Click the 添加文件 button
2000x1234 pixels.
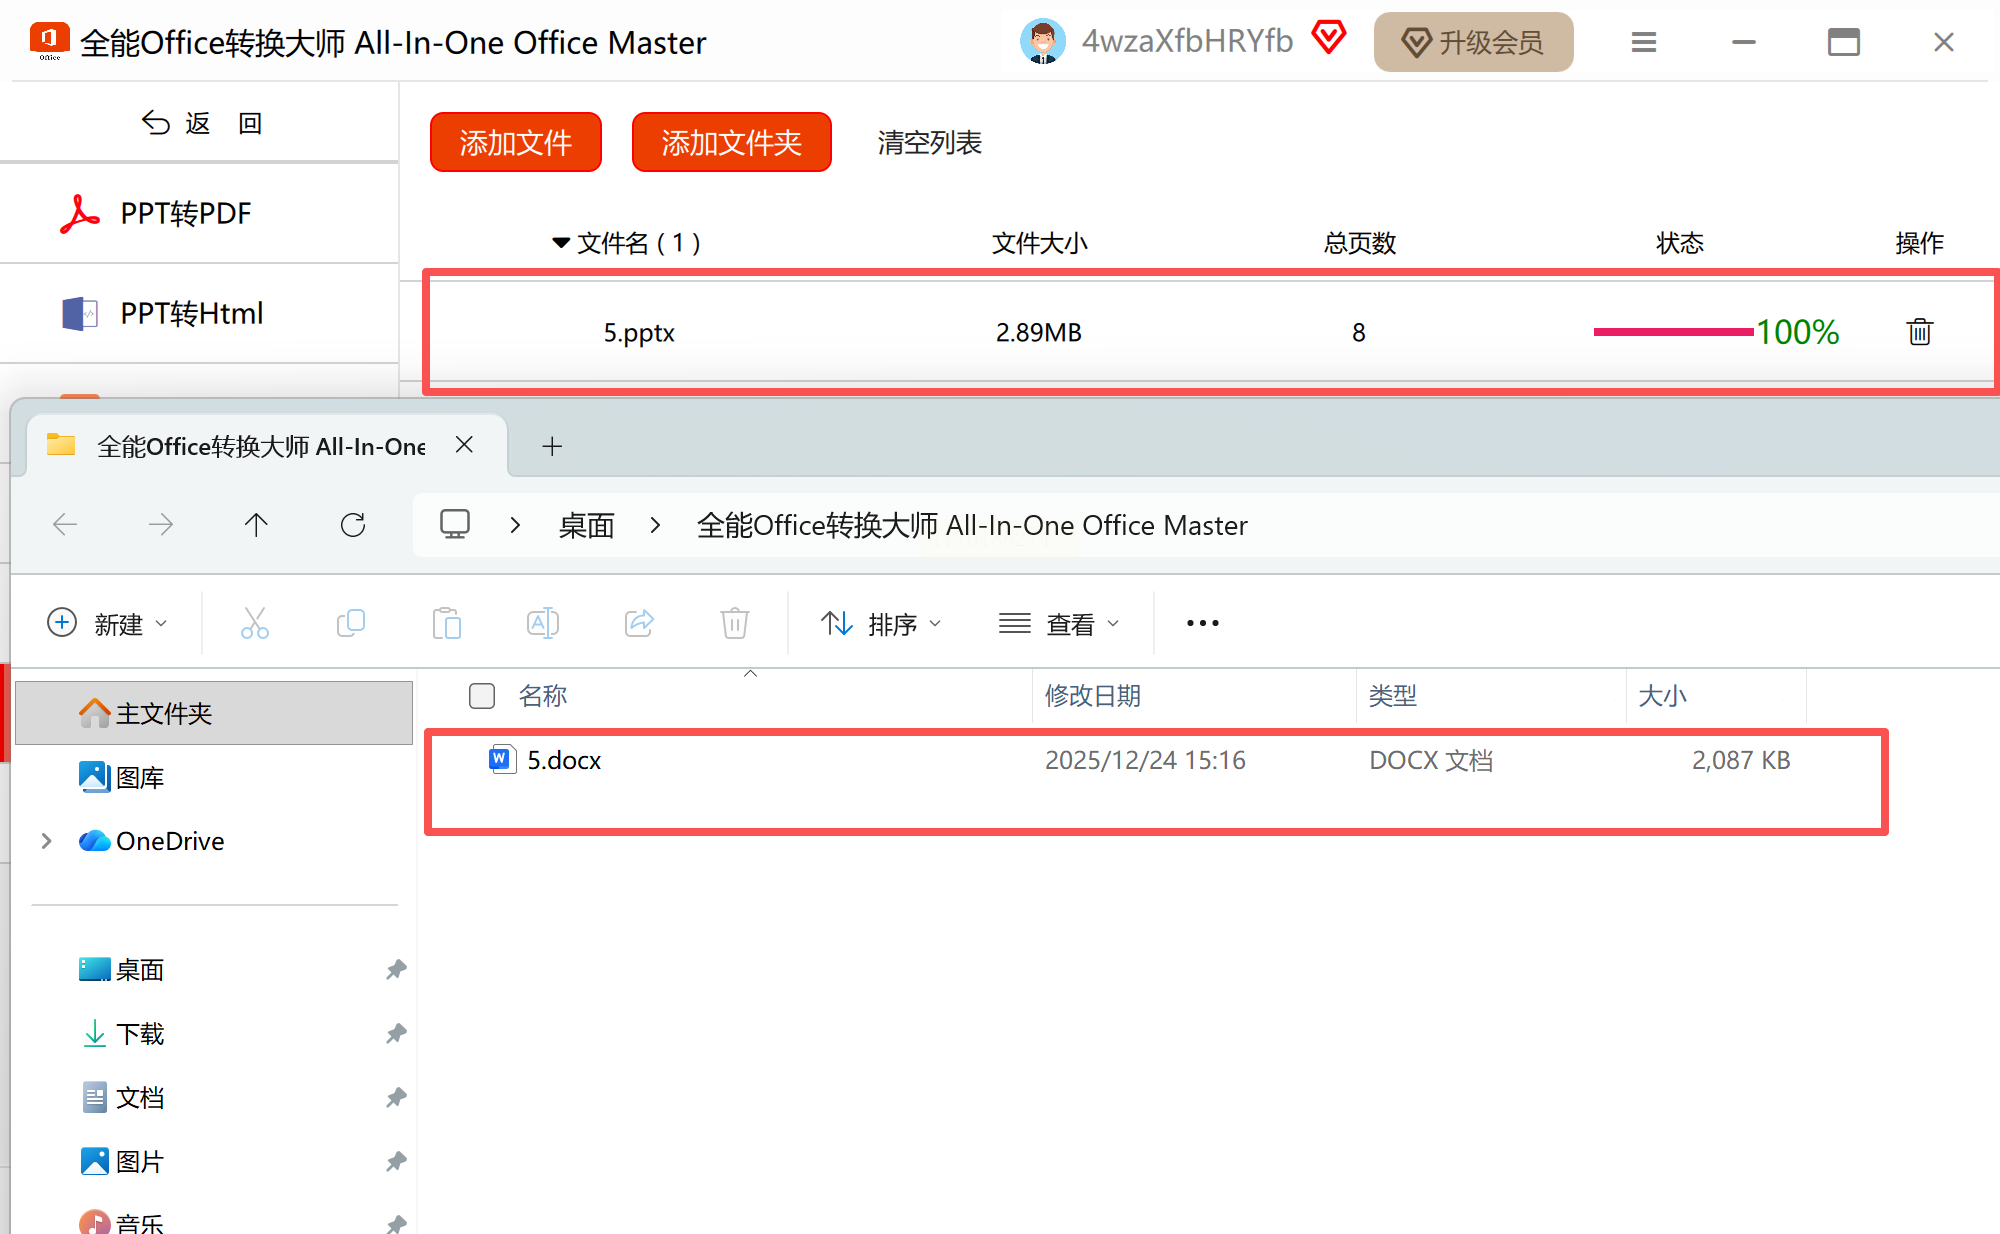pyautogui.click(x=515, y=143)
